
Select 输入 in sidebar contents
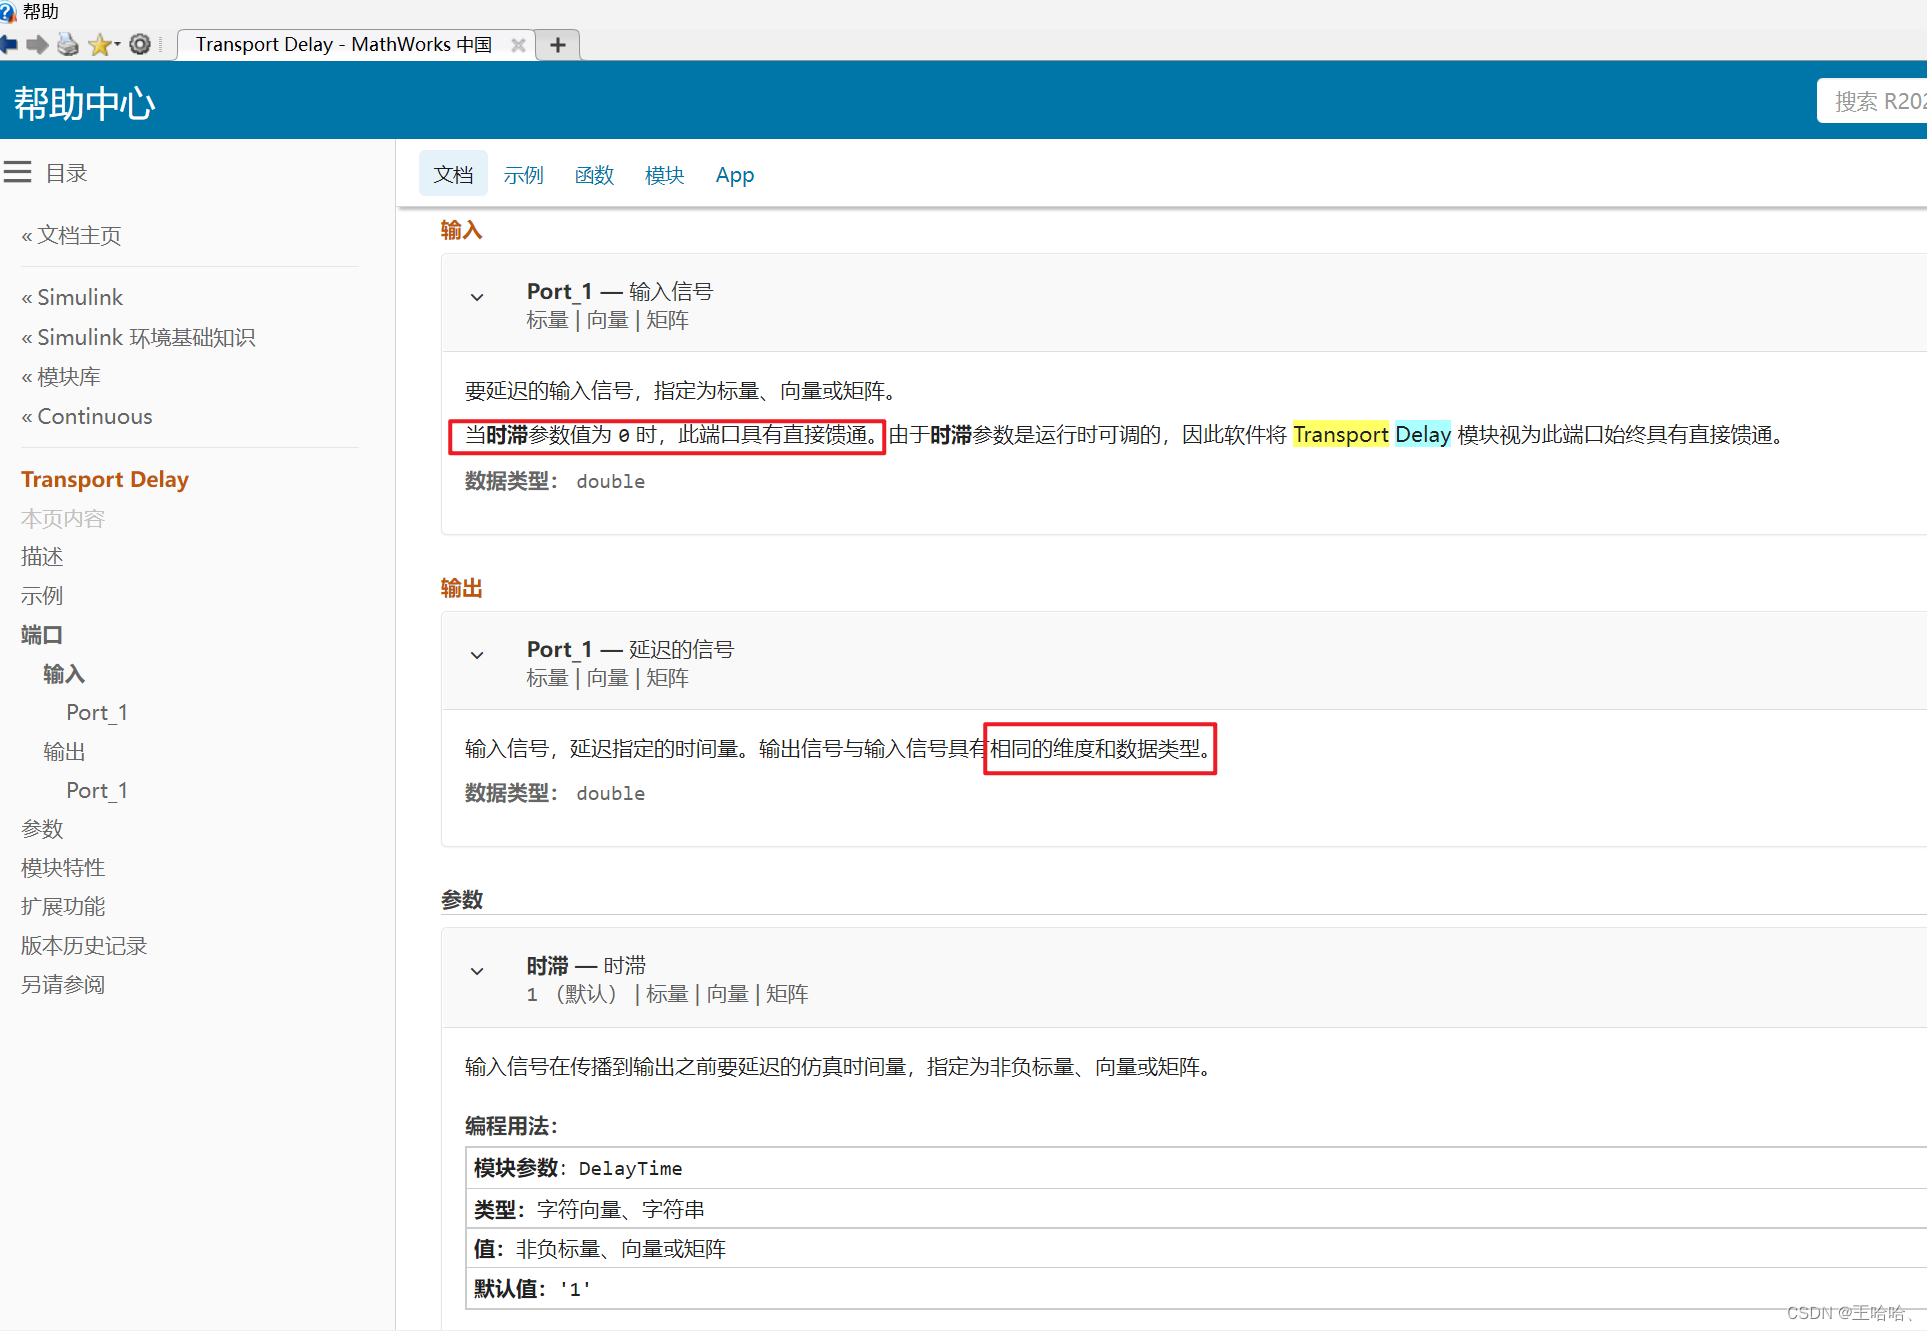tap(64, 673)
